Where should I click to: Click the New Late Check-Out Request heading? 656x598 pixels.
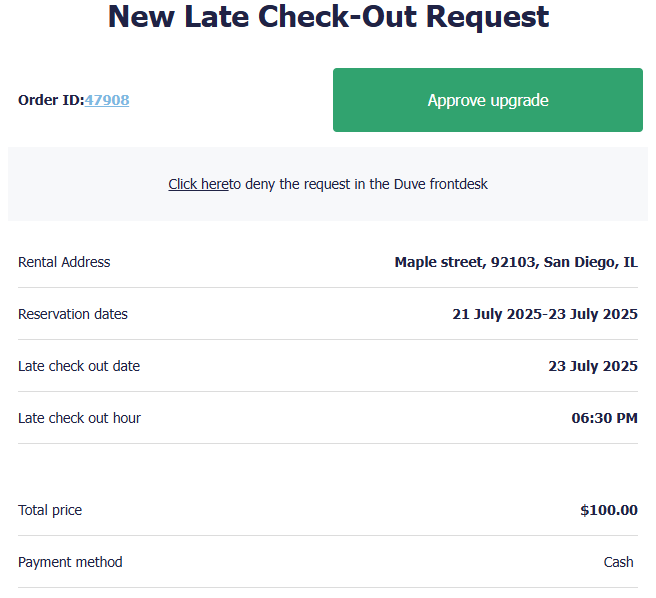(328, 17)
